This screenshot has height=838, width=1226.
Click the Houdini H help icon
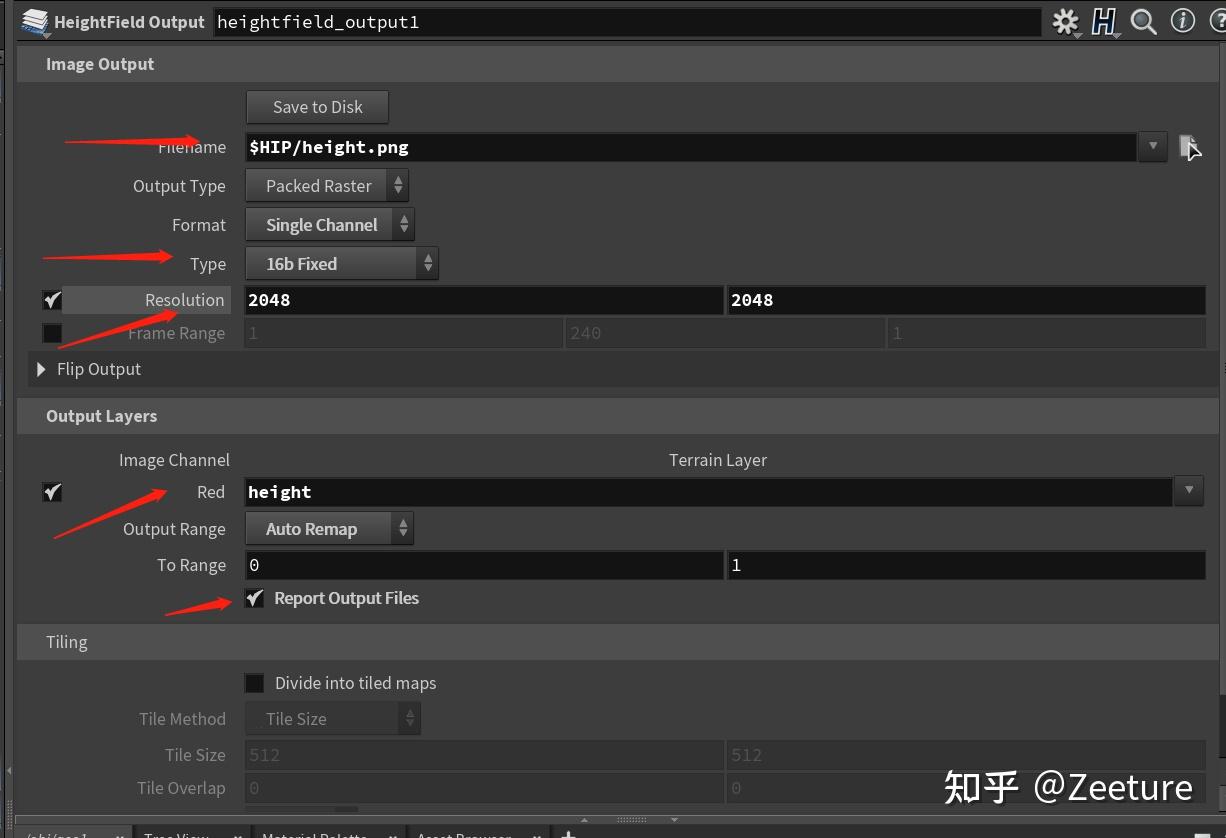tap(1104, 21)
